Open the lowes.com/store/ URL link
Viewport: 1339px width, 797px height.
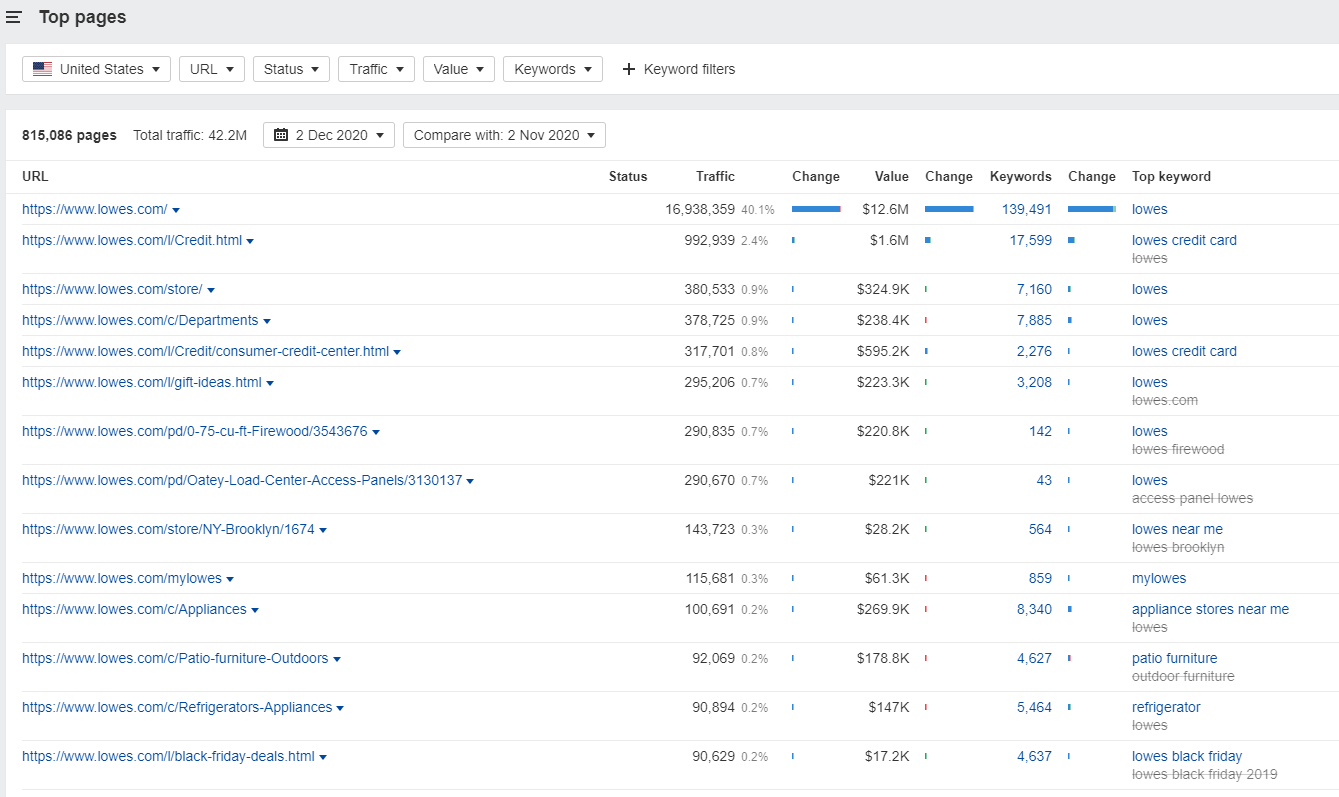(x=112, y=289)
